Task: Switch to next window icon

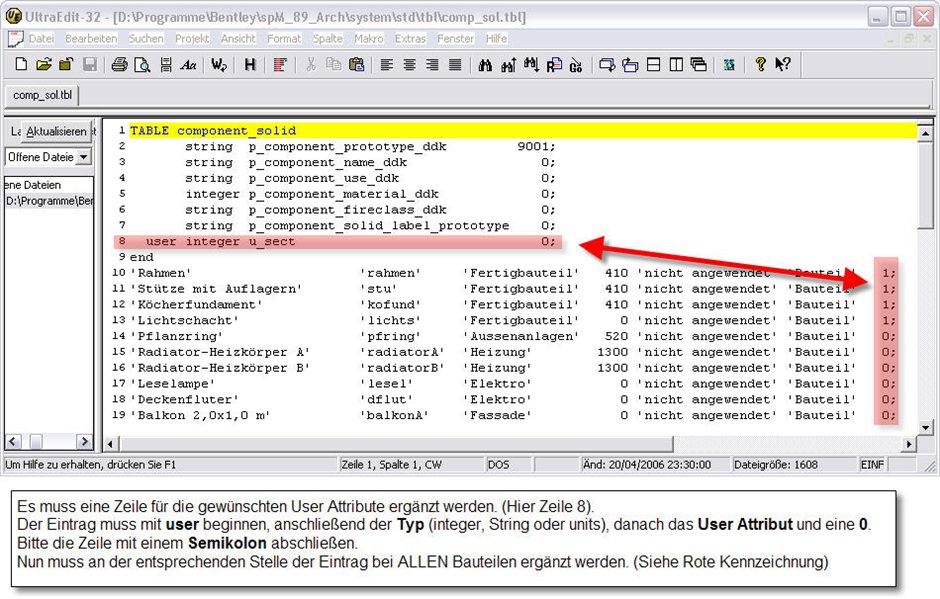Action: tap(607, 64)
